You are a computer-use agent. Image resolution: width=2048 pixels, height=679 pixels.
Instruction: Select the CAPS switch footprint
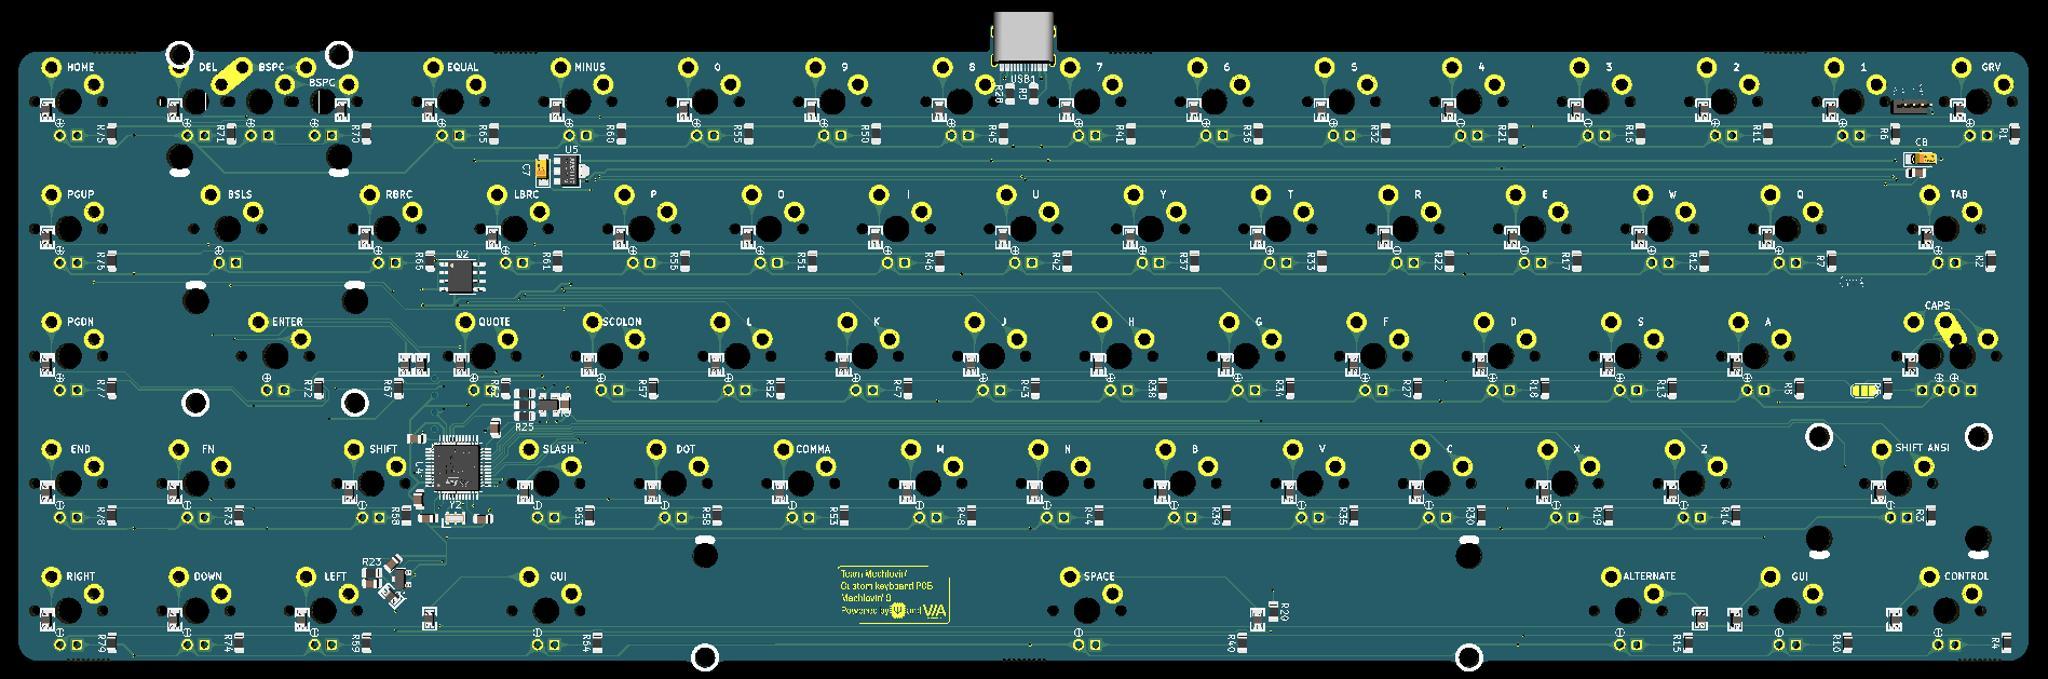tap(1960, 355)
